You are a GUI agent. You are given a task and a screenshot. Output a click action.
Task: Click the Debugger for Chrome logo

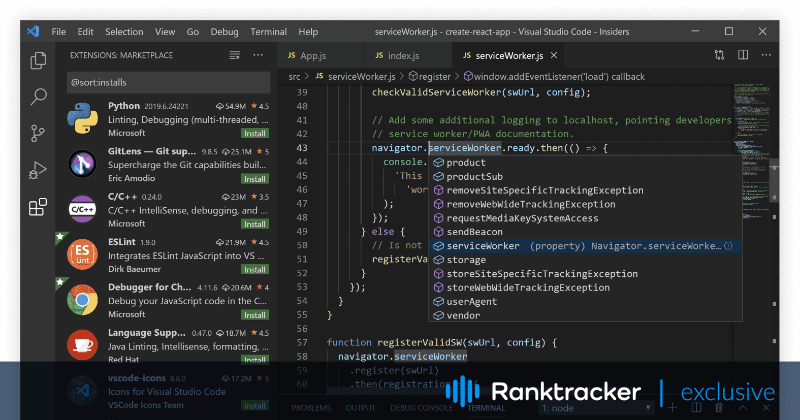pyautogui.click(x=82, y=300)
